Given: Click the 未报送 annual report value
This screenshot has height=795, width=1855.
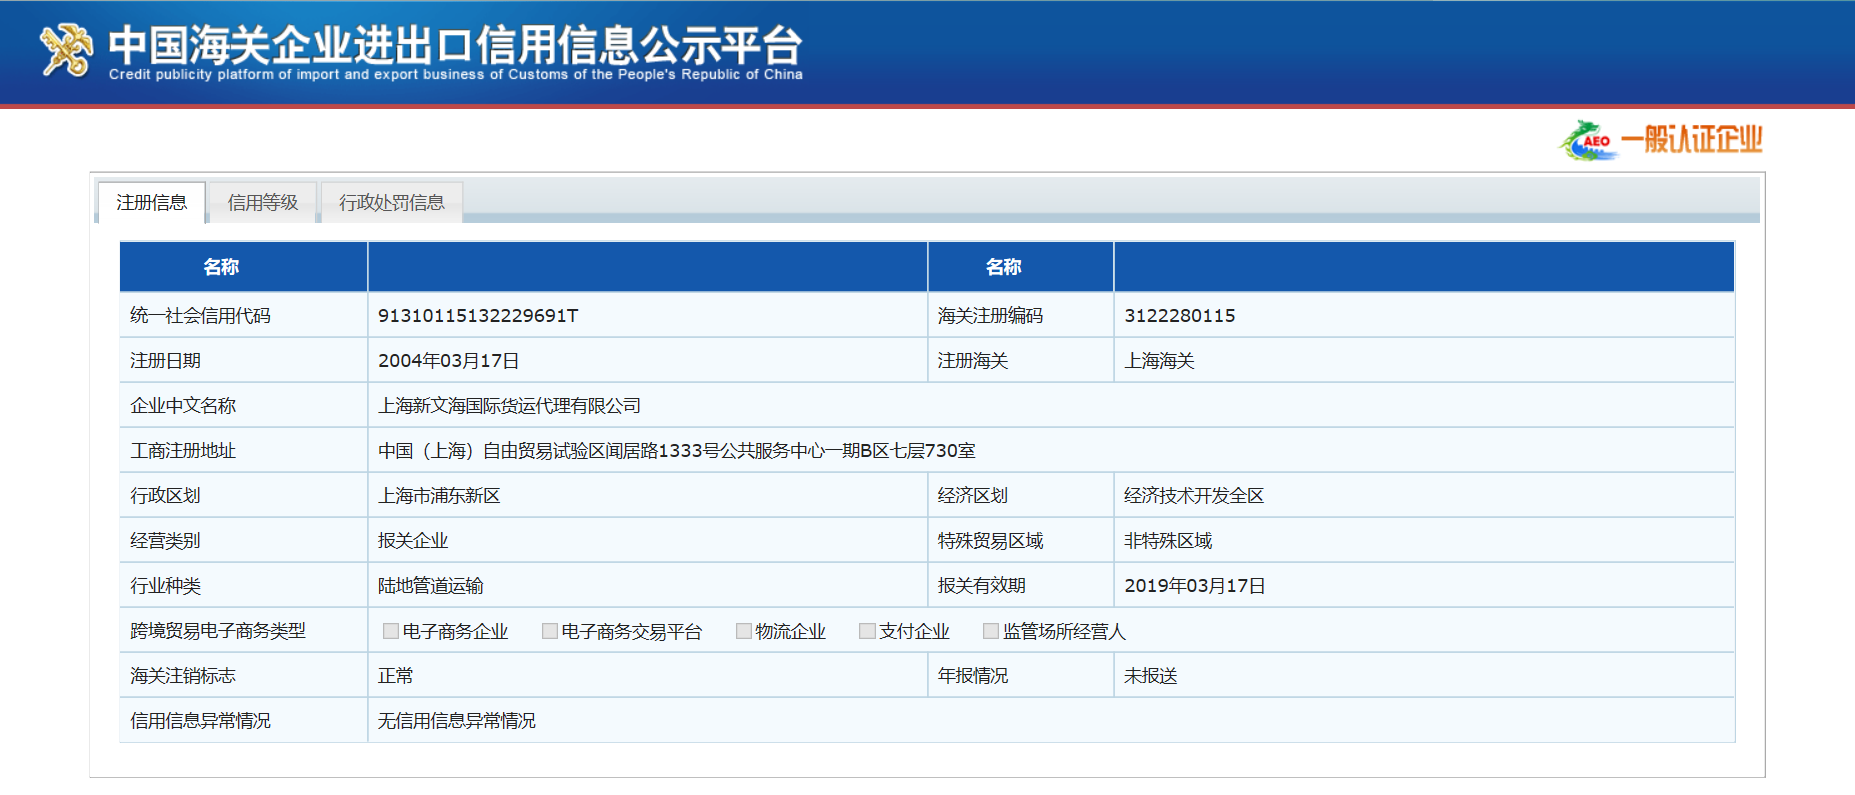Looking at the screenshot, I should 1151,676.
